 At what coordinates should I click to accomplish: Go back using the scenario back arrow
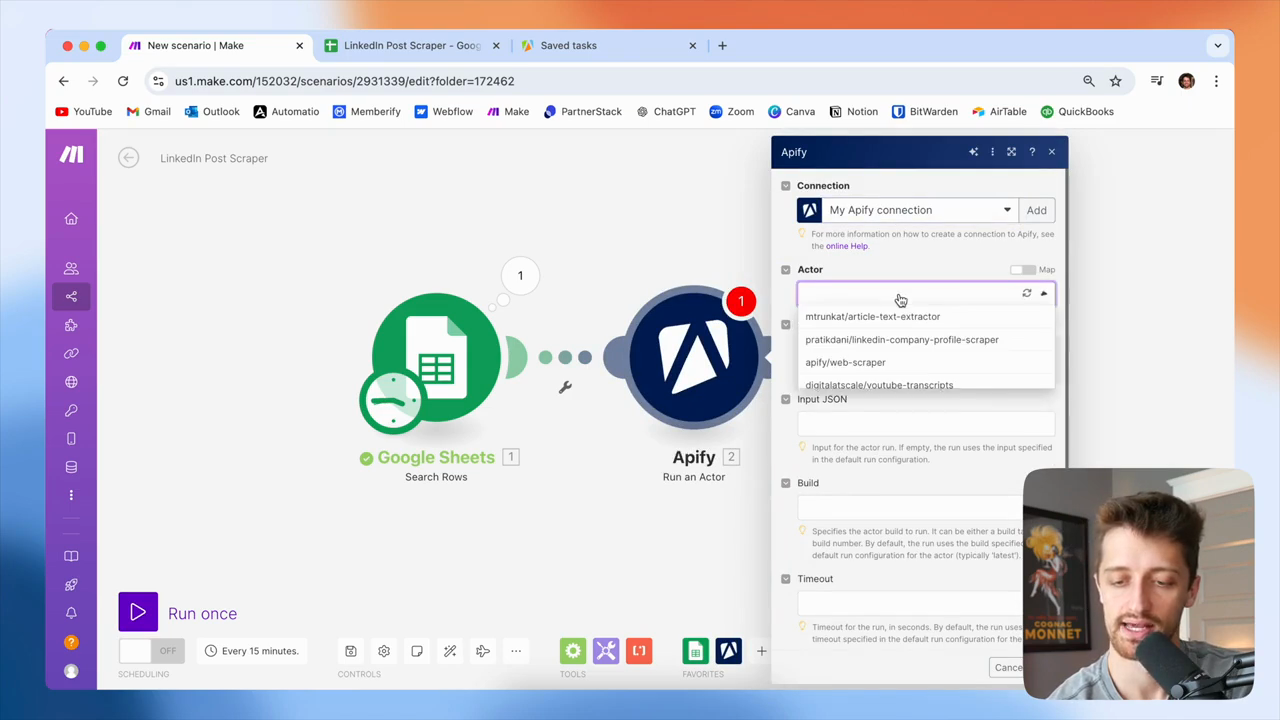click(x=128, y=158)
